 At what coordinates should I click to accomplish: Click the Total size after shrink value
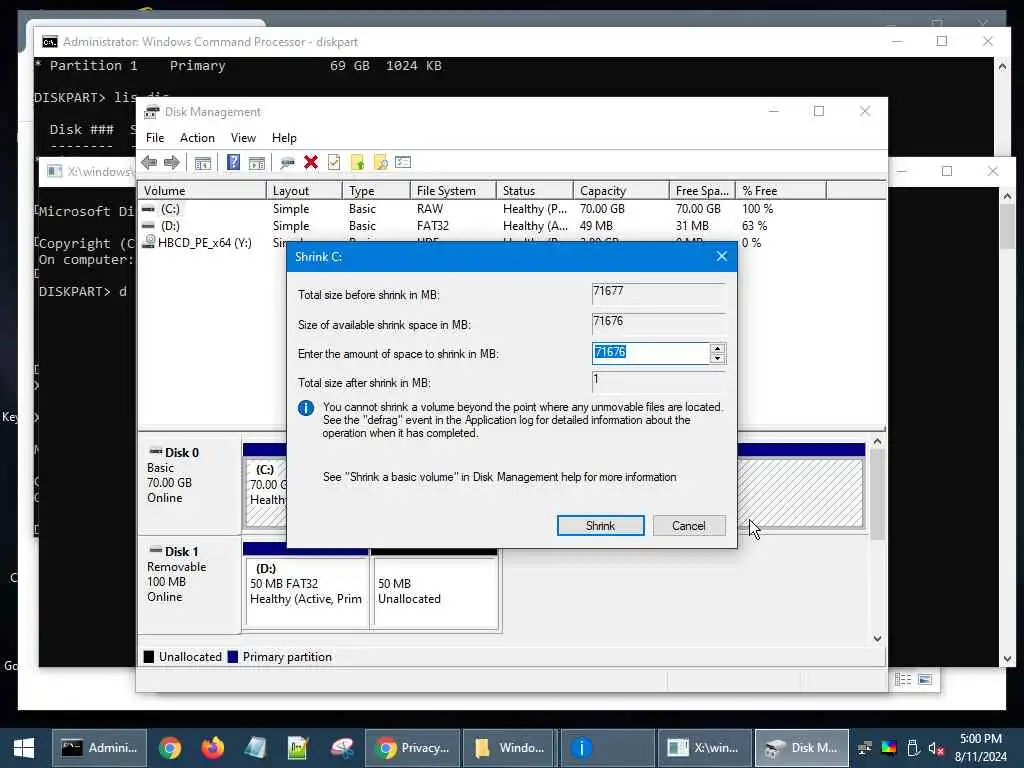tap(658, 381)
